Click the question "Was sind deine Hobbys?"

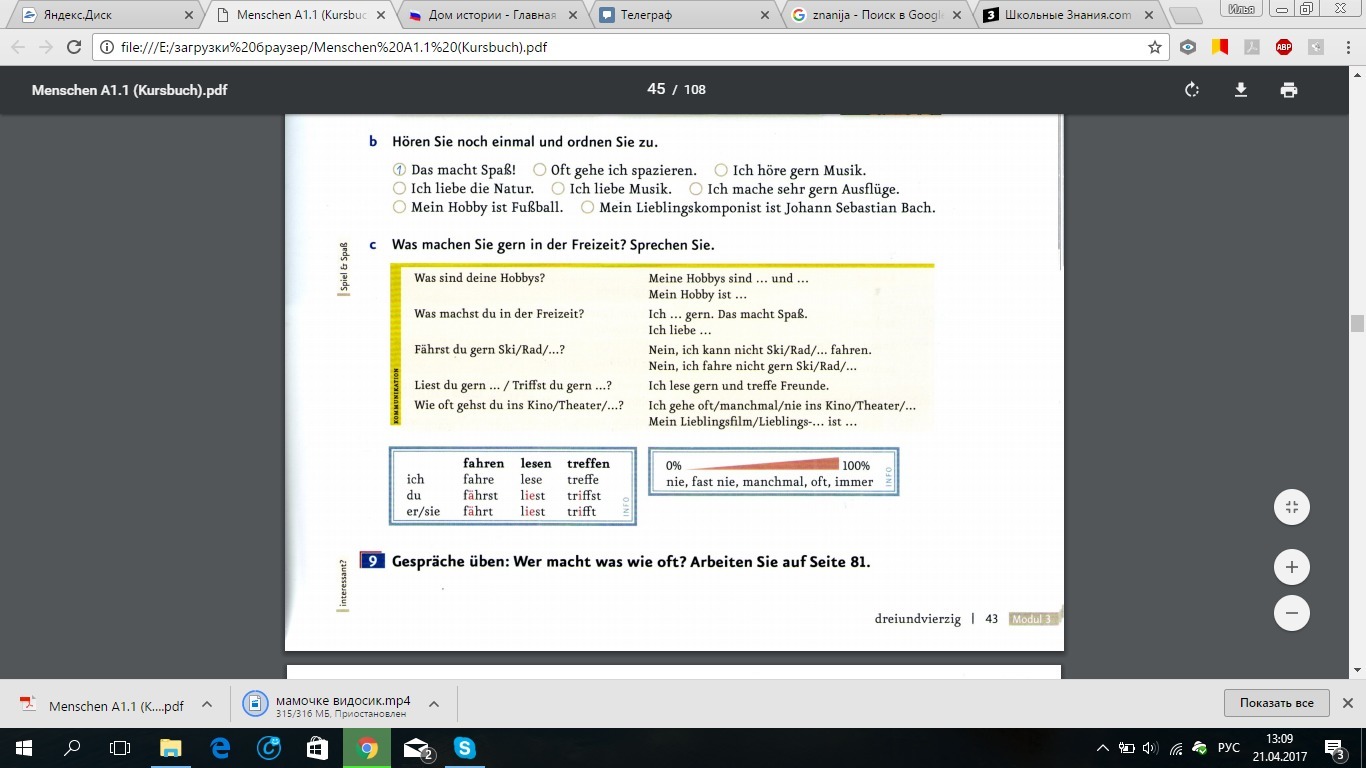[x=479, y=277]
